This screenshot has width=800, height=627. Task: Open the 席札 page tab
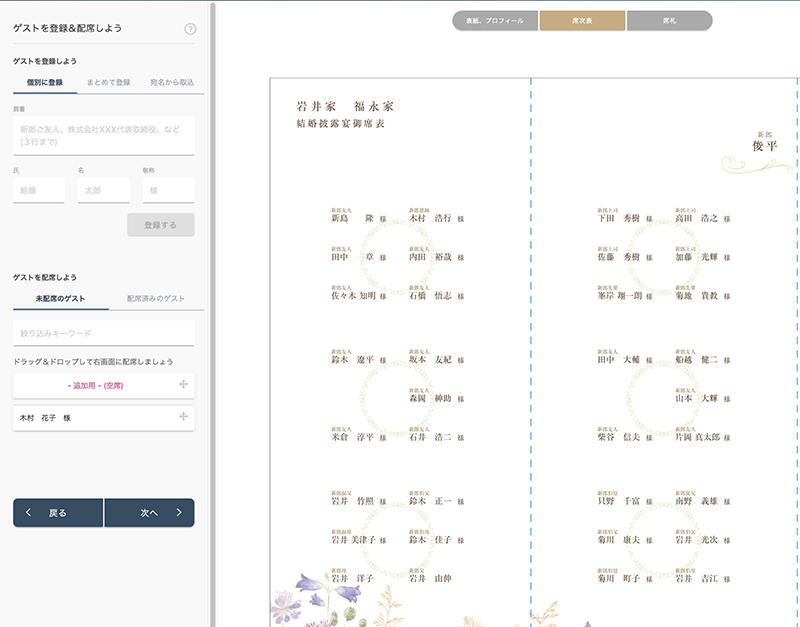669,21
